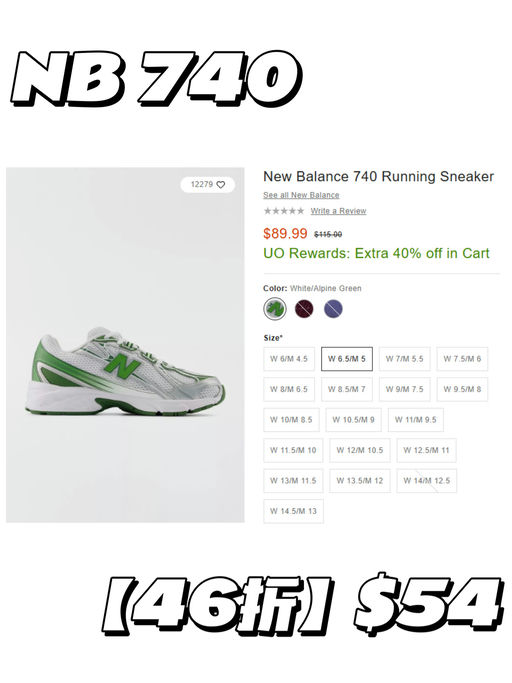Click the star rating icons

tap(284, 211)
